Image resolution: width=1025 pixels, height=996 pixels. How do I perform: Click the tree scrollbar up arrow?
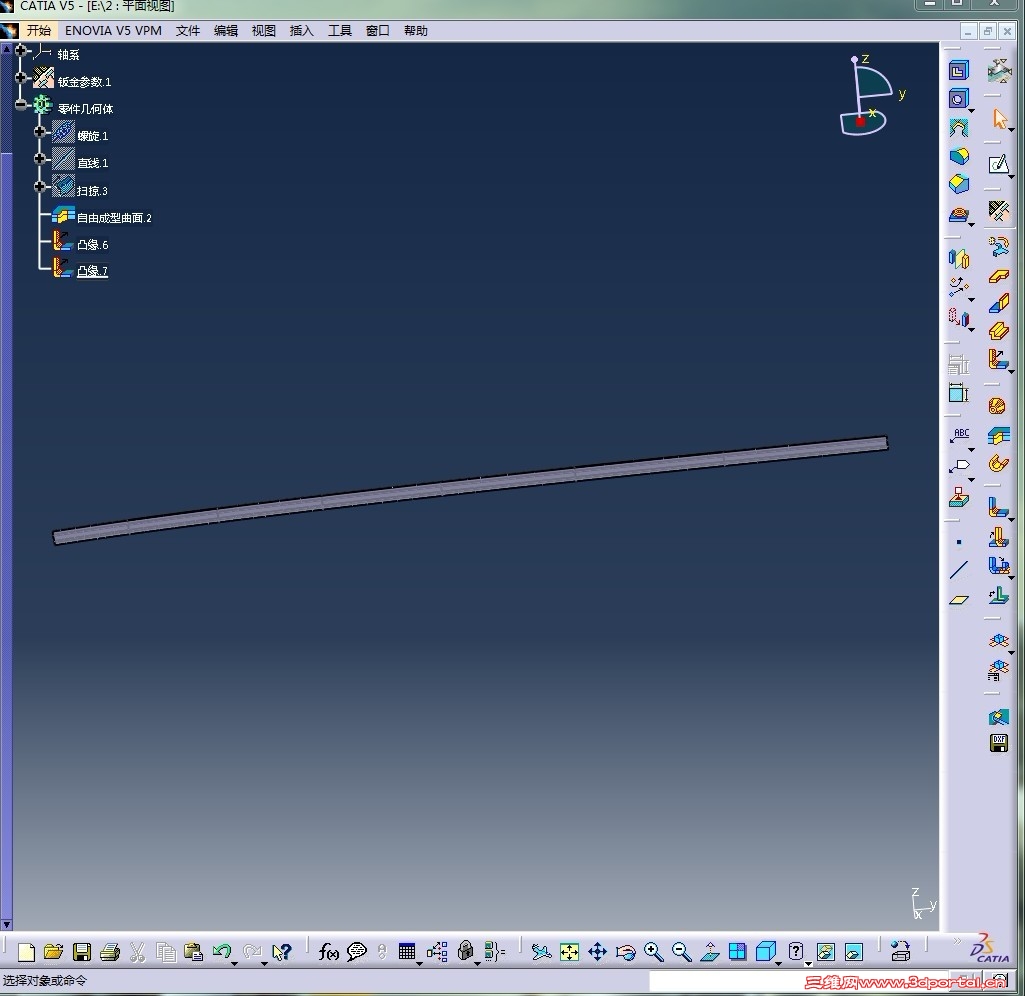(7, 49)
